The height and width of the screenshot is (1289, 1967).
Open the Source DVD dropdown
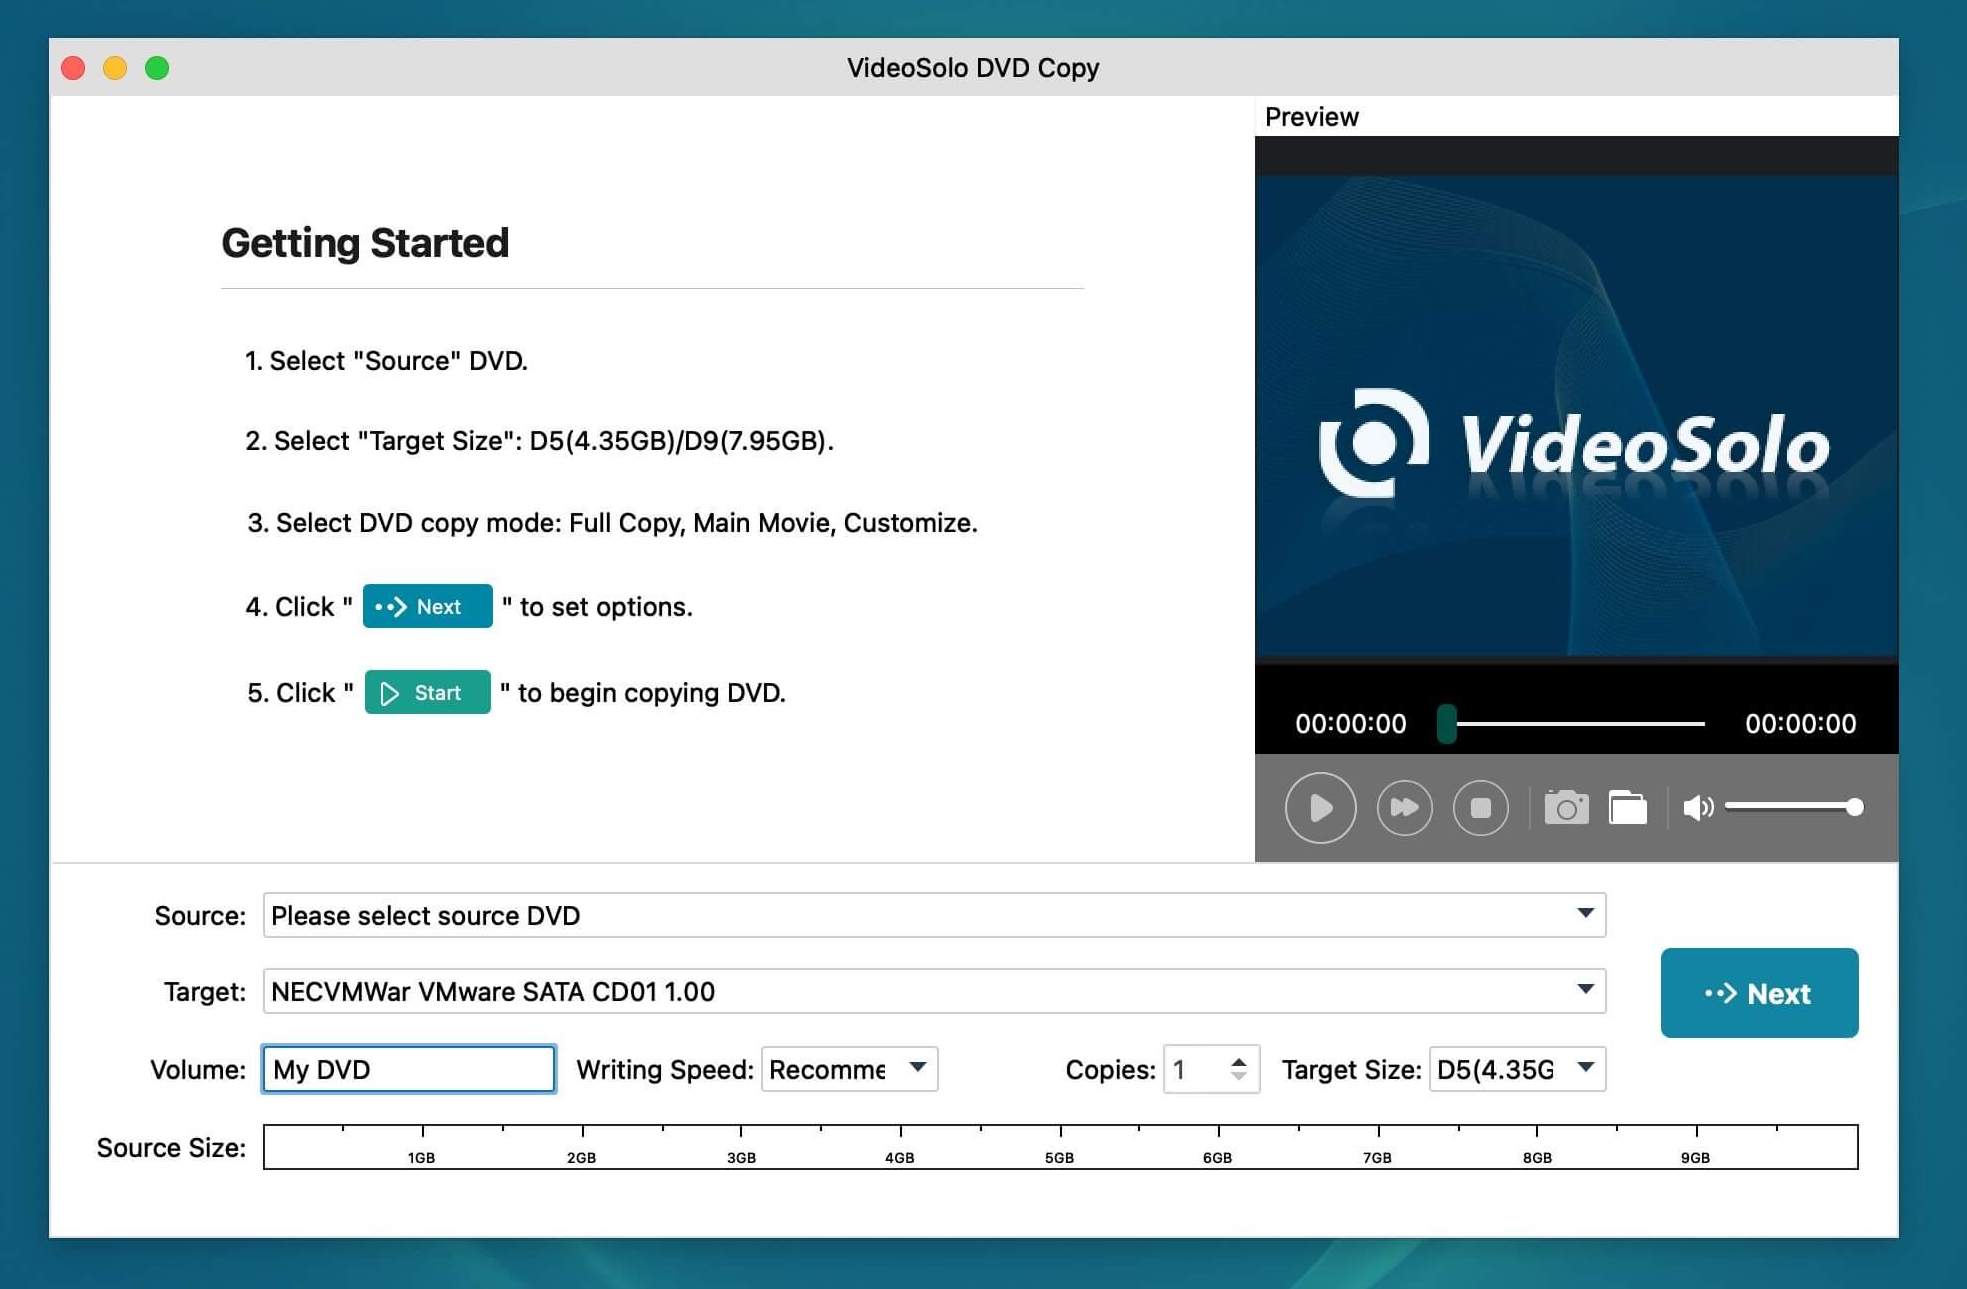click(934, 915)
